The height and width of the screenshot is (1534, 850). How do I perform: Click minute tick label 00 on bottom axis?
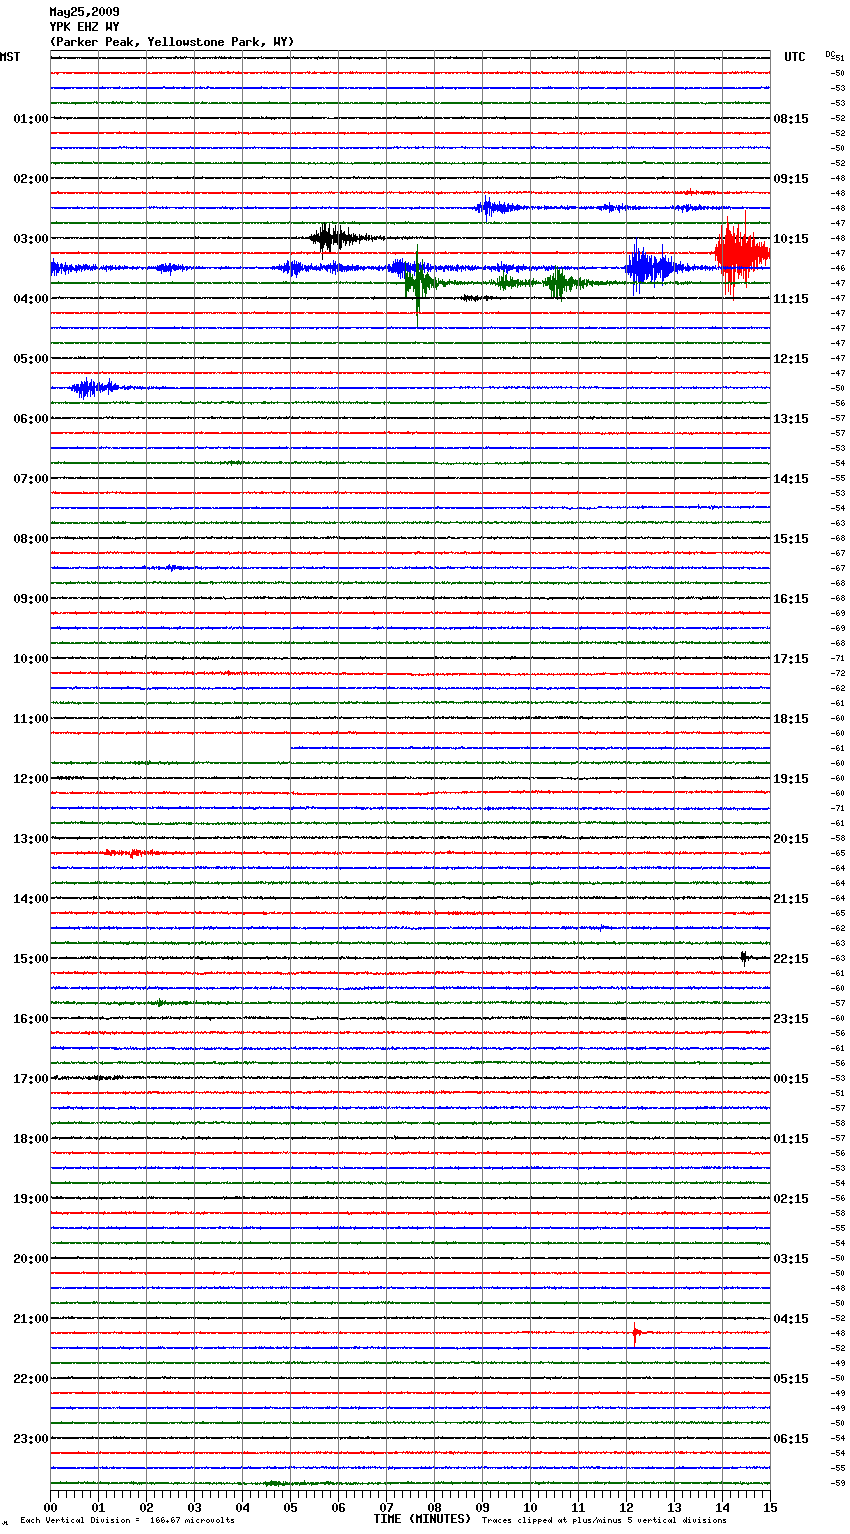[x=50, y=1507]
